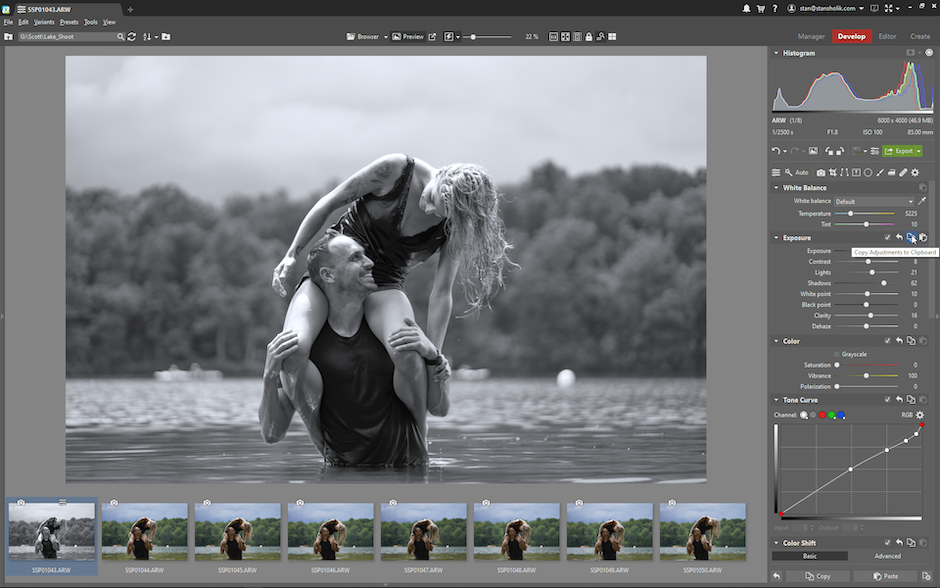Copy Color group adjustments icon
This screenshot has height=588, width=940.
pos(911,340)
